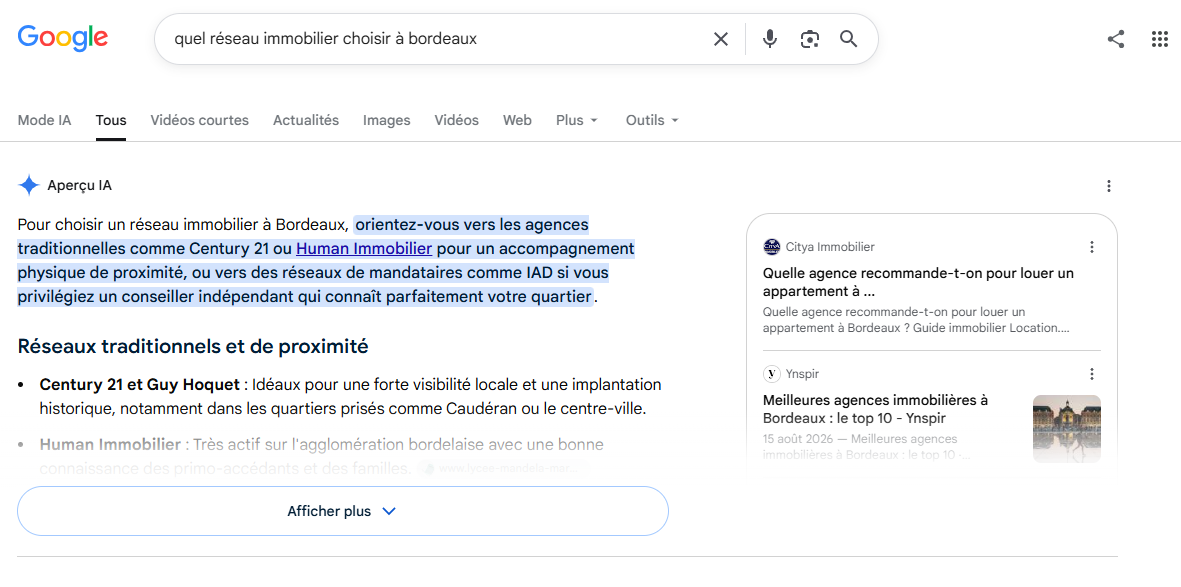
Task: Click the "Aperçu IA" label
Action: (x=79, y=185)
